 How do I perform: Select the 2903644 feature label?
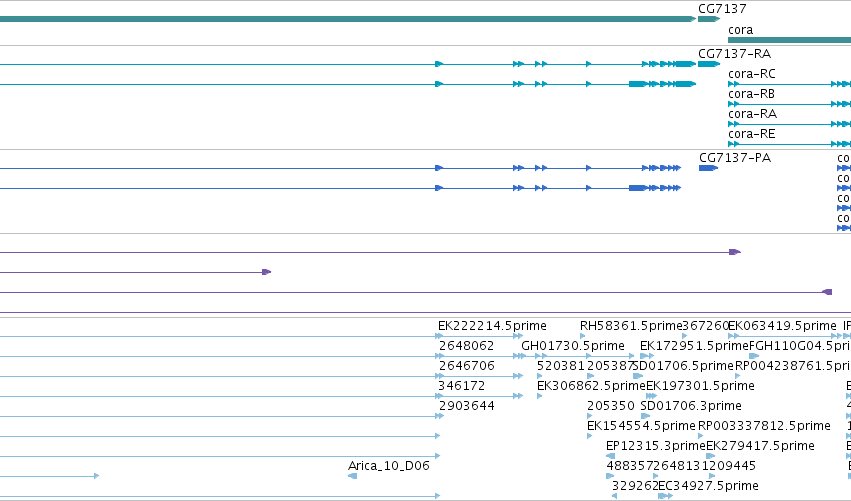pos(467,407)
